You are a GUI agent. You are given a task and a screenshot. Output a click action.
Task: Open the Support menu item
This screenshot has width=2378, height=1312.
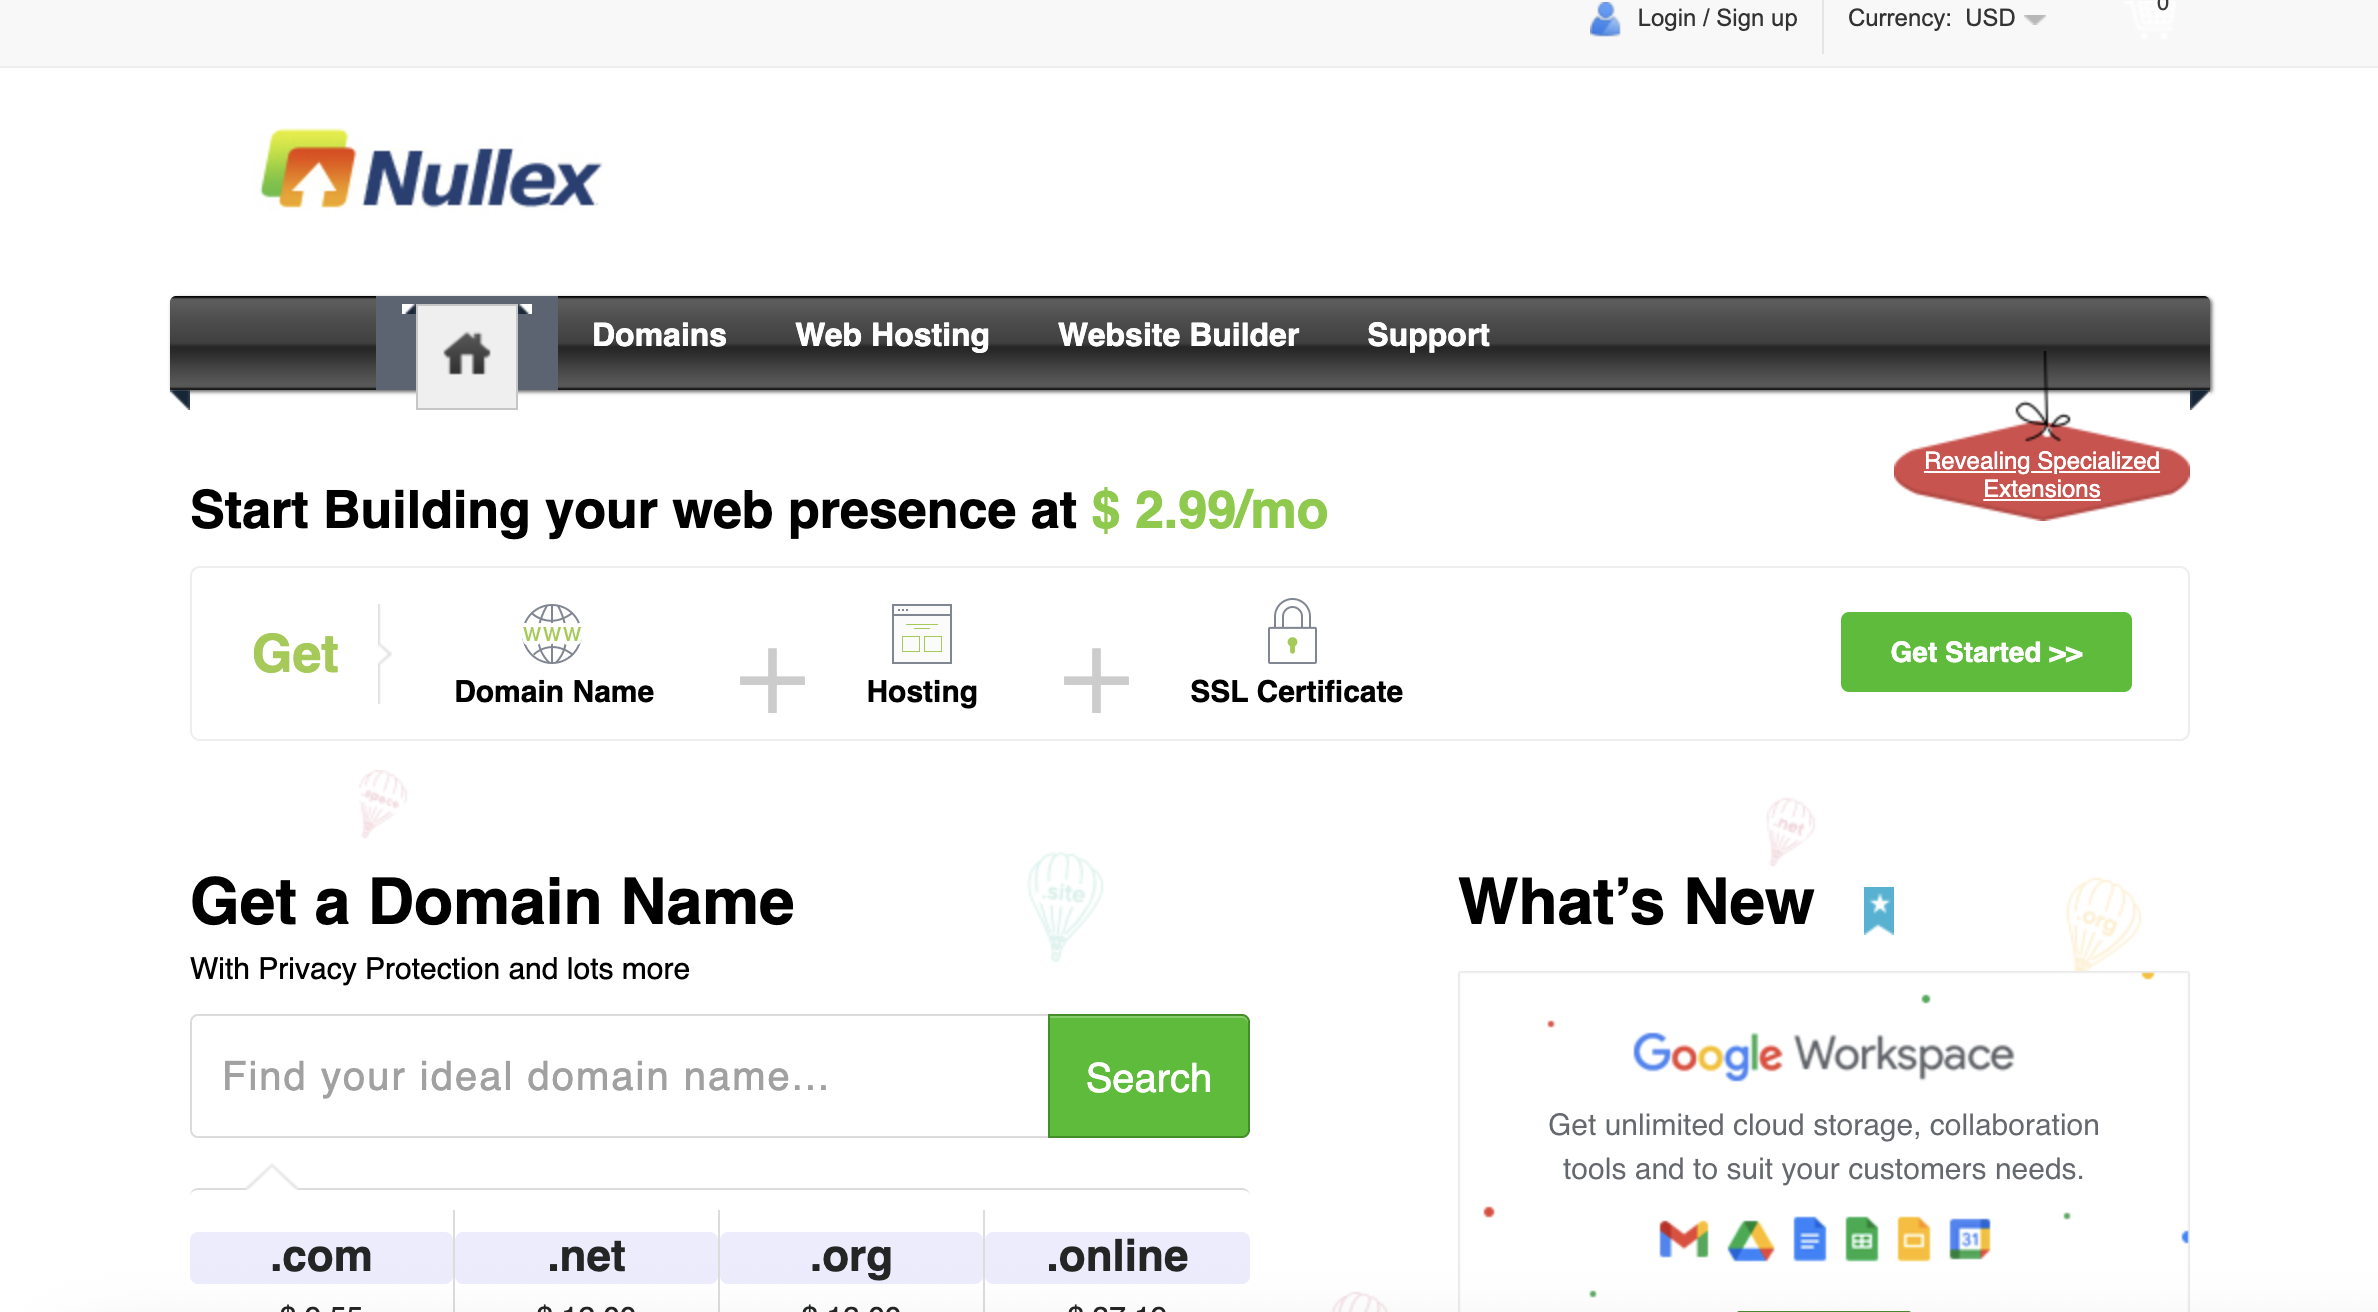[x=1427, y=335]
